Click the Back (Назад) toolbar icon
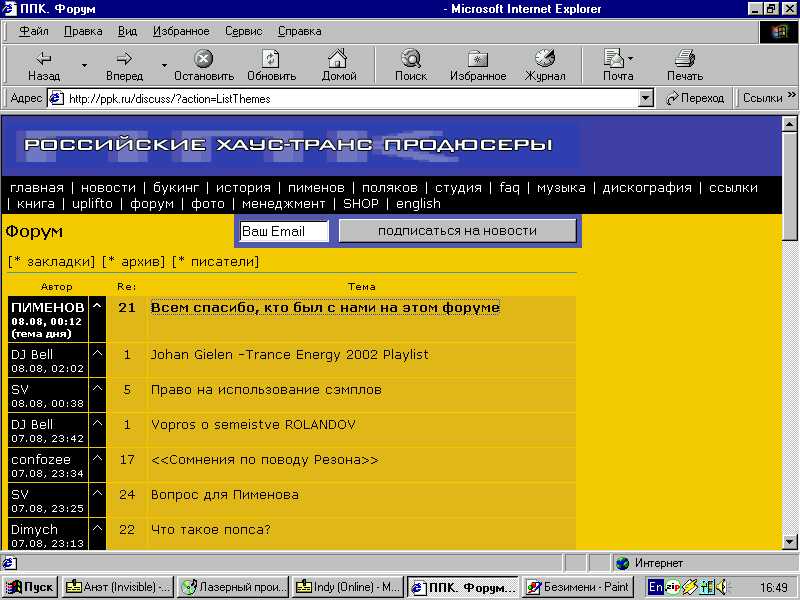The height and width of the screenshot is (600, 800). pyautogui.click(x=43, y=60)
